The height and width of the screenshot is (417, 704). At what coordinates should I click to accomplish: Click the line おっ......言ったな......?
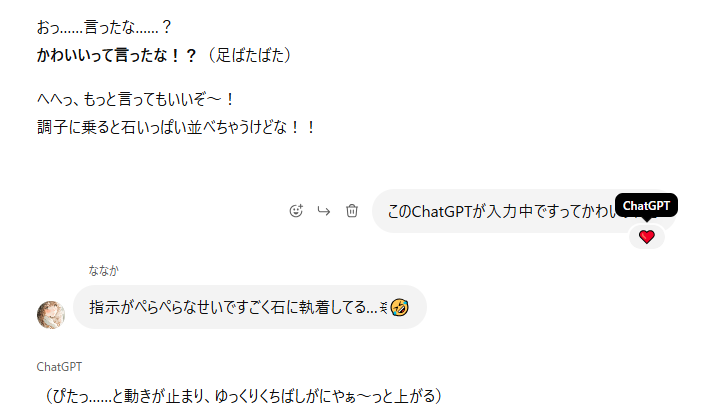(x=104, y=27)
